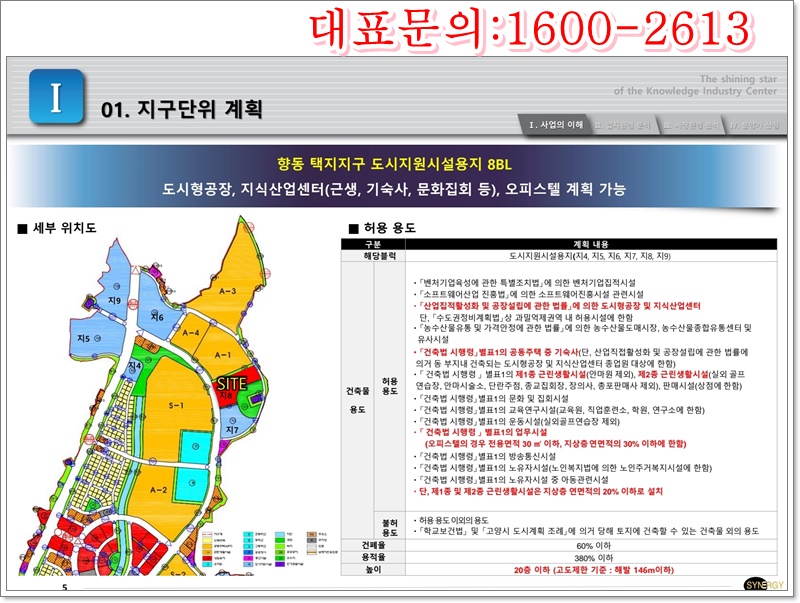This screenshot has width=800, height=603.
Task: Click the '01. 지구단위 계획' slide title
Action: [x=182, y=109]
